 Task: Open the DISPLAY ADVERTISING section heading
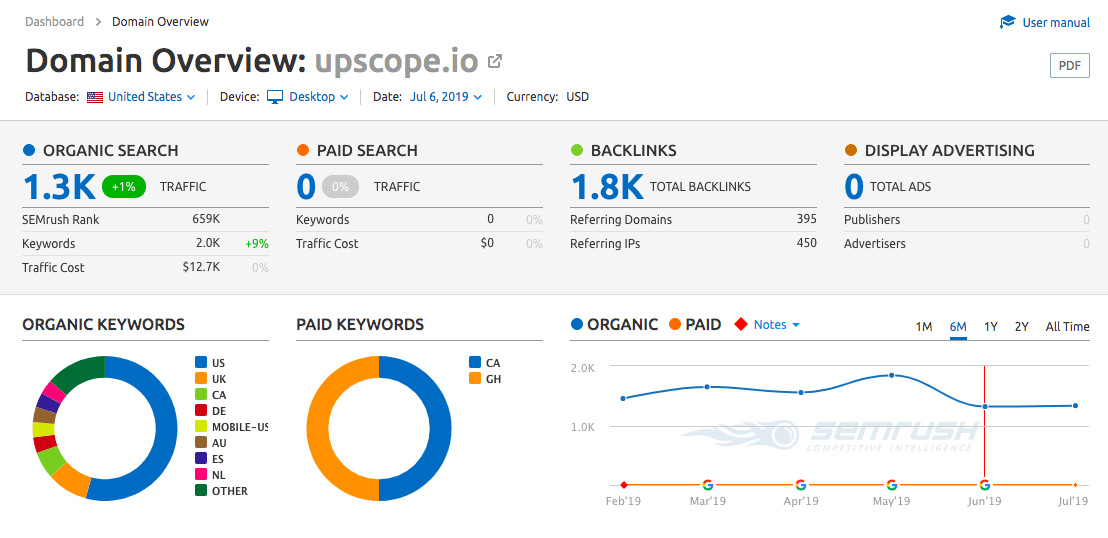coord(949,151)
